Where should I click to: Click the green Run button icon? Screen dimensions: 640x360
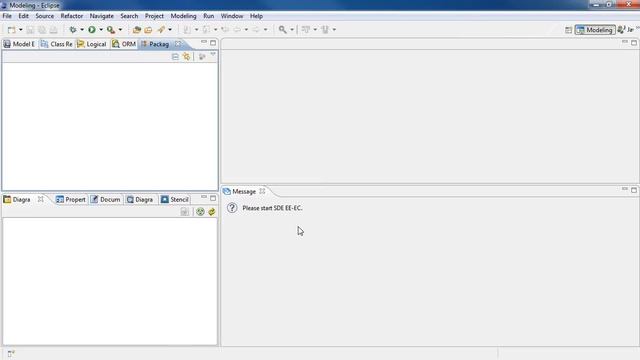point(92,29)
